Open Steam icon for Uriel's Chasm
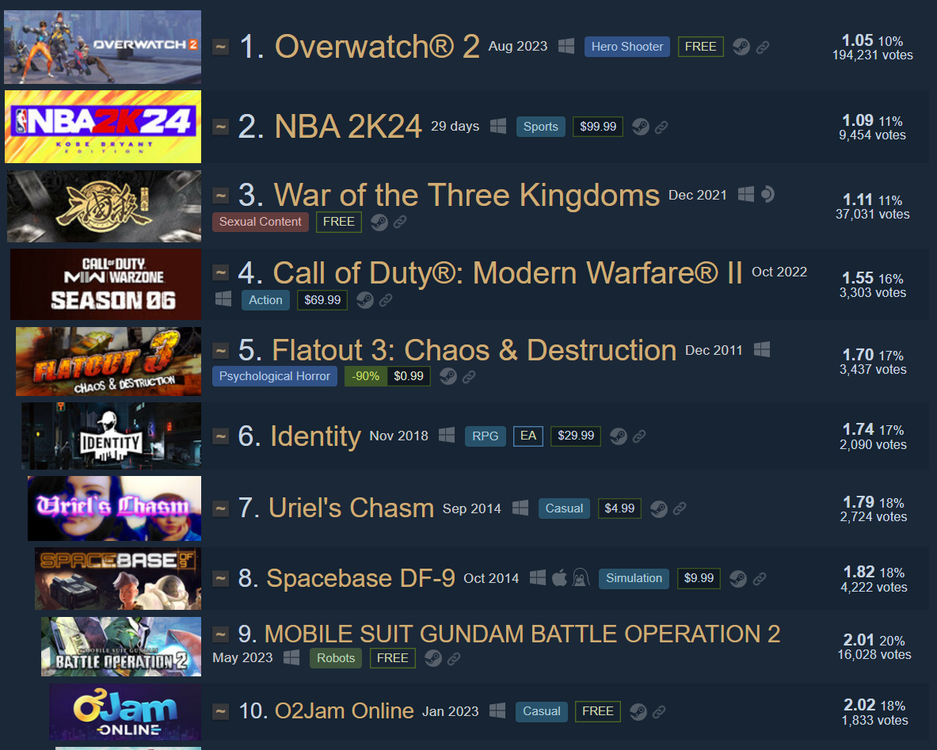Screen dimensions: 937x750 pos(659,509)
